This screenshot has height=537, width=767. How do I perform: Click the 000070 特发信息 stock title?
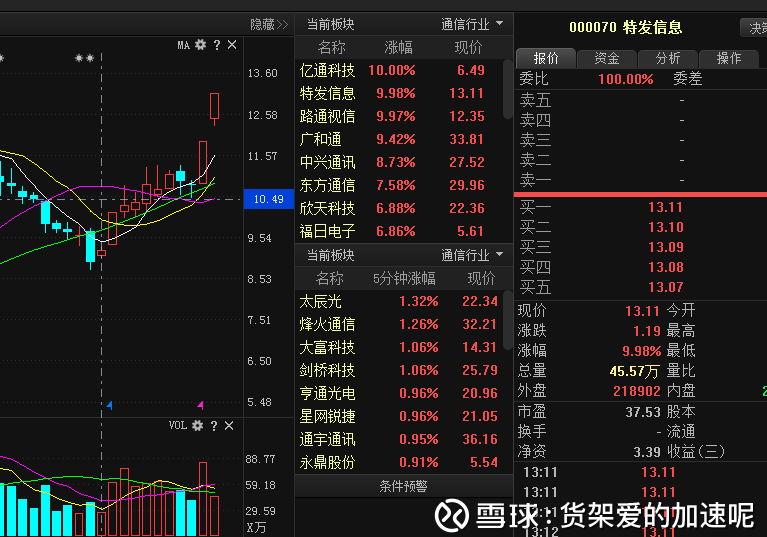626,27
